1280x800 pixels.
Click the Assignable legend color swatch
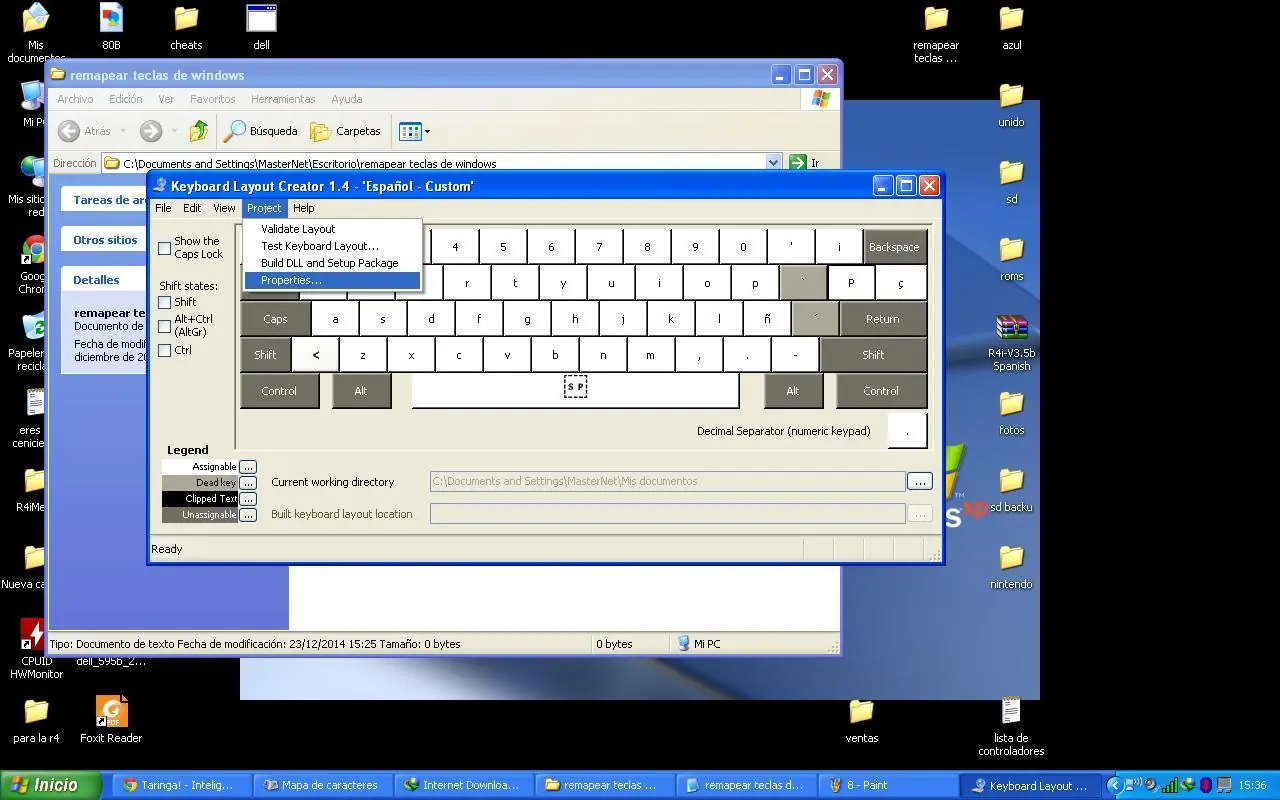coord(200,467)
